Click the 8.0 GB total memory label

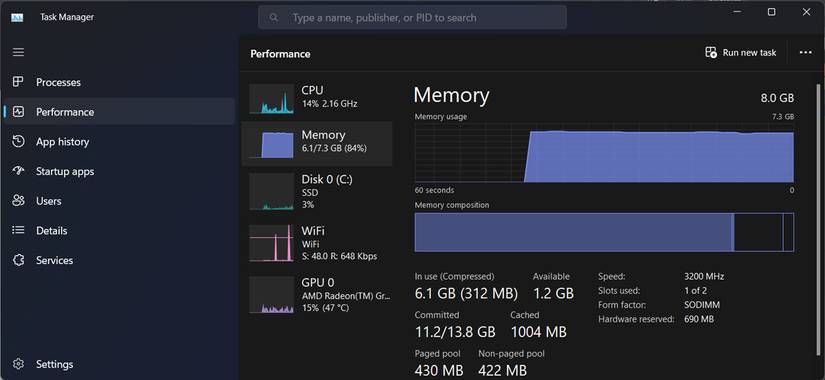pyautogui.click(x=777, y=98)
